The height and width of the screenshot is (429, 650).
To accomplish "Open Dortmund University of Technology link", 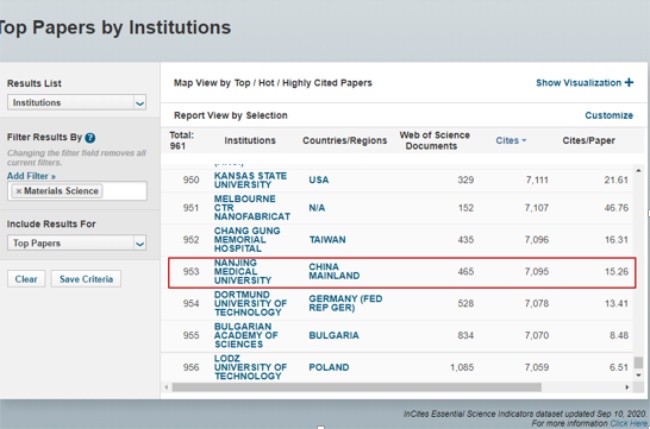I will (250, 303).
